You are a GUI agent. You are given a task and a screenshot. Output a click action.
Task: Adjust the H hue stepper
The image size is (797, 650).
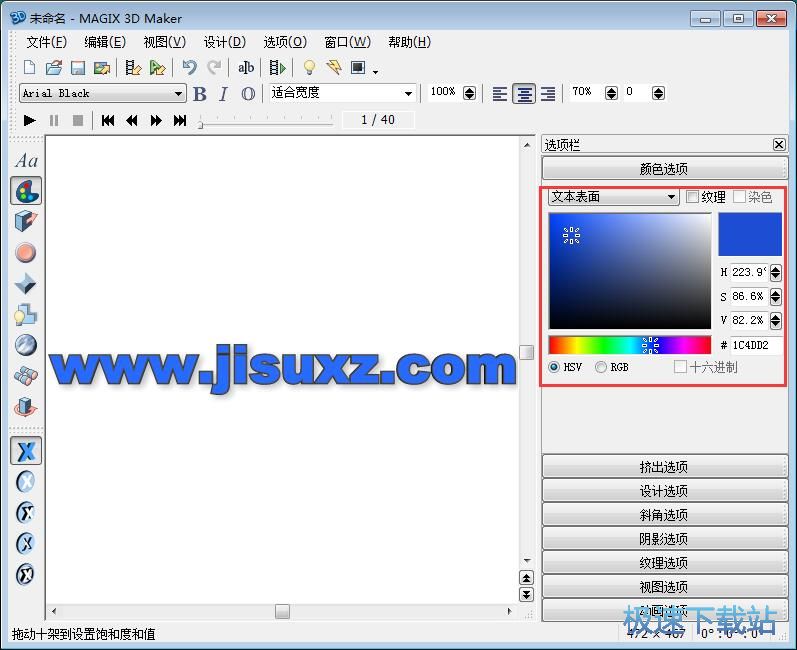[x=775, y=272]
